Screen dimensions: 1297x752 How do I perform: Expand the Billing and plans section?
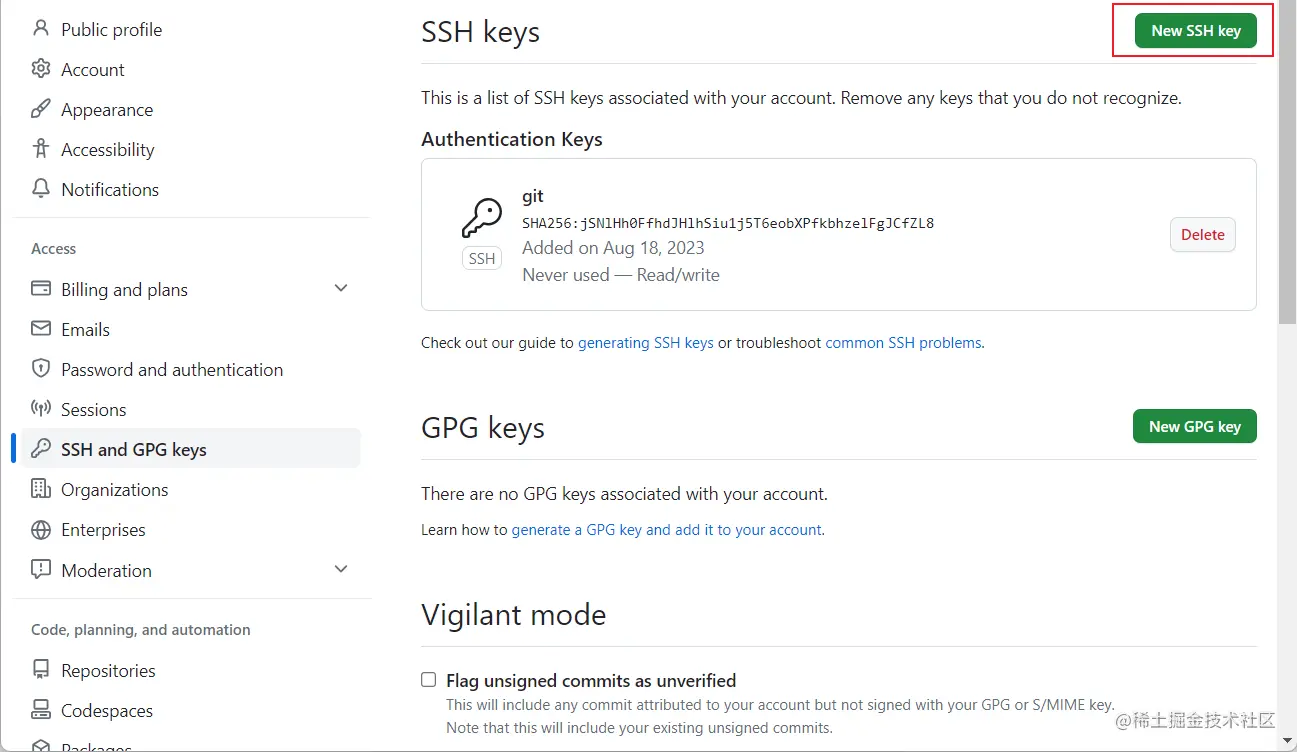[341, 288]
